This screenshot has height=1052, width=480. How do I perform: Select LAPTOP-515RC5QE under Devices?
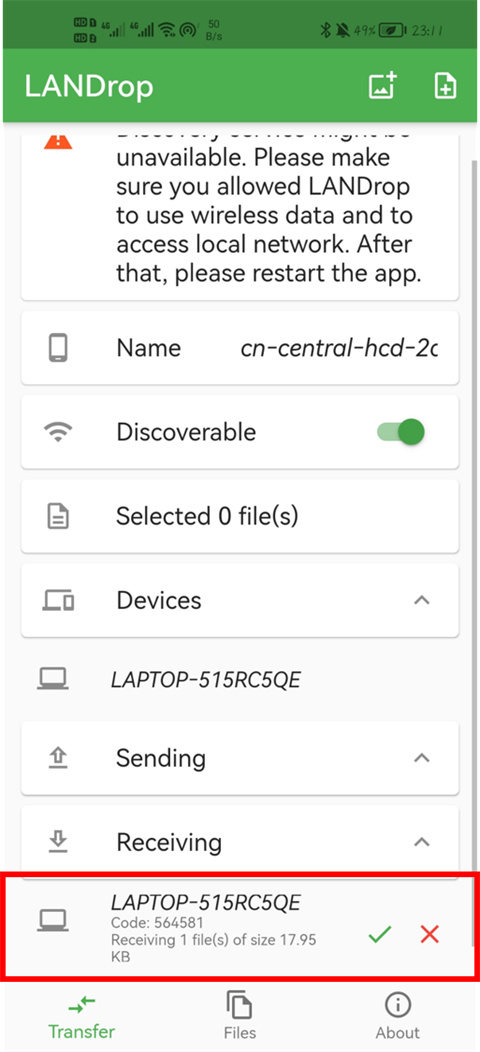click(240, 680)
